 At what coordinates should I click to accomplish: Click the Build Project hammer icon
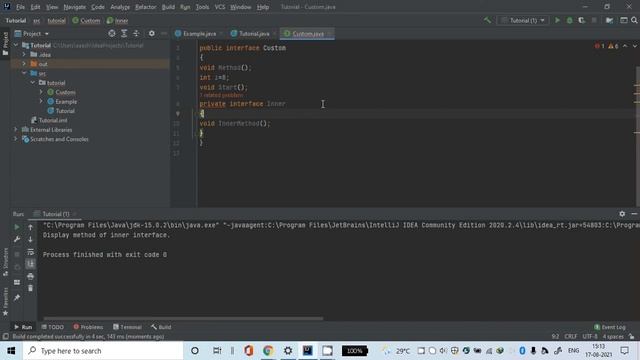[487, 20]
